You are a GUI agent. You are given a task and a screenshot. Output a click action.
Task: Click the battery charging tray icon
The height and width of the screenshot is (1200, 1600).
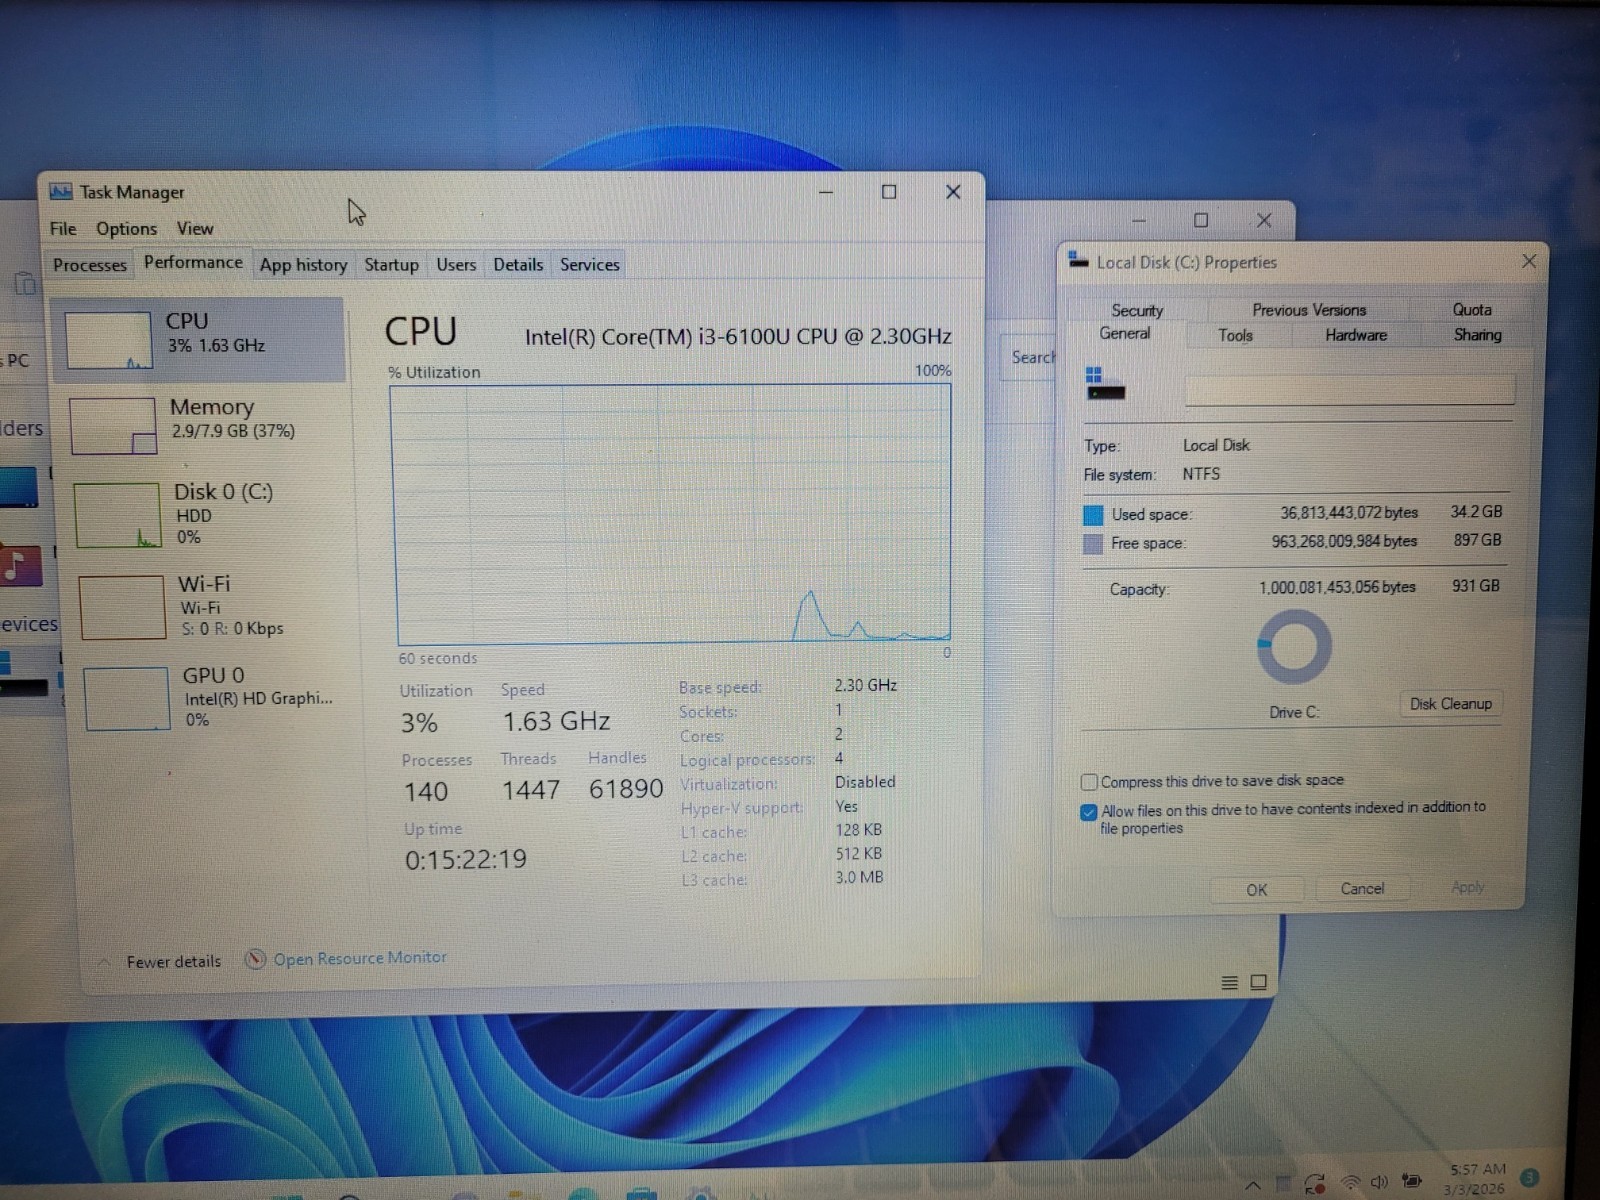[1411, 1181]
